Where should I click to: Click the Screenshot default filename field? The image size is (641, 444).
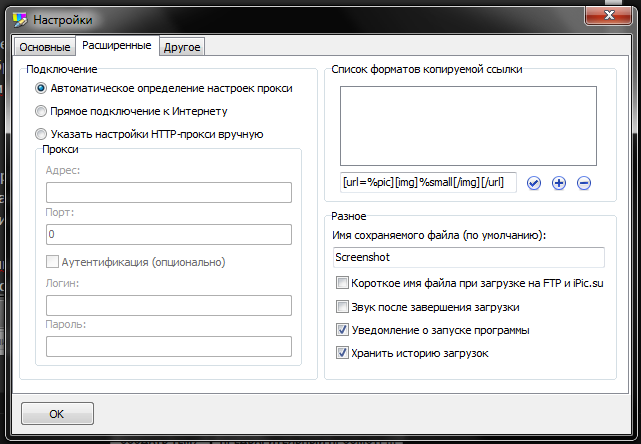pyautogui.click(x=468, y=257)
